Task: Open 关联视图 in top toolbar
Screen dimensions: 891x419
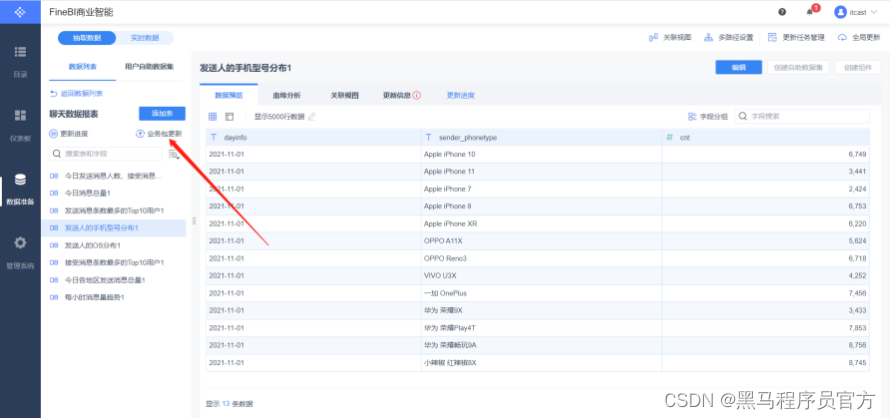Action: 670,38
